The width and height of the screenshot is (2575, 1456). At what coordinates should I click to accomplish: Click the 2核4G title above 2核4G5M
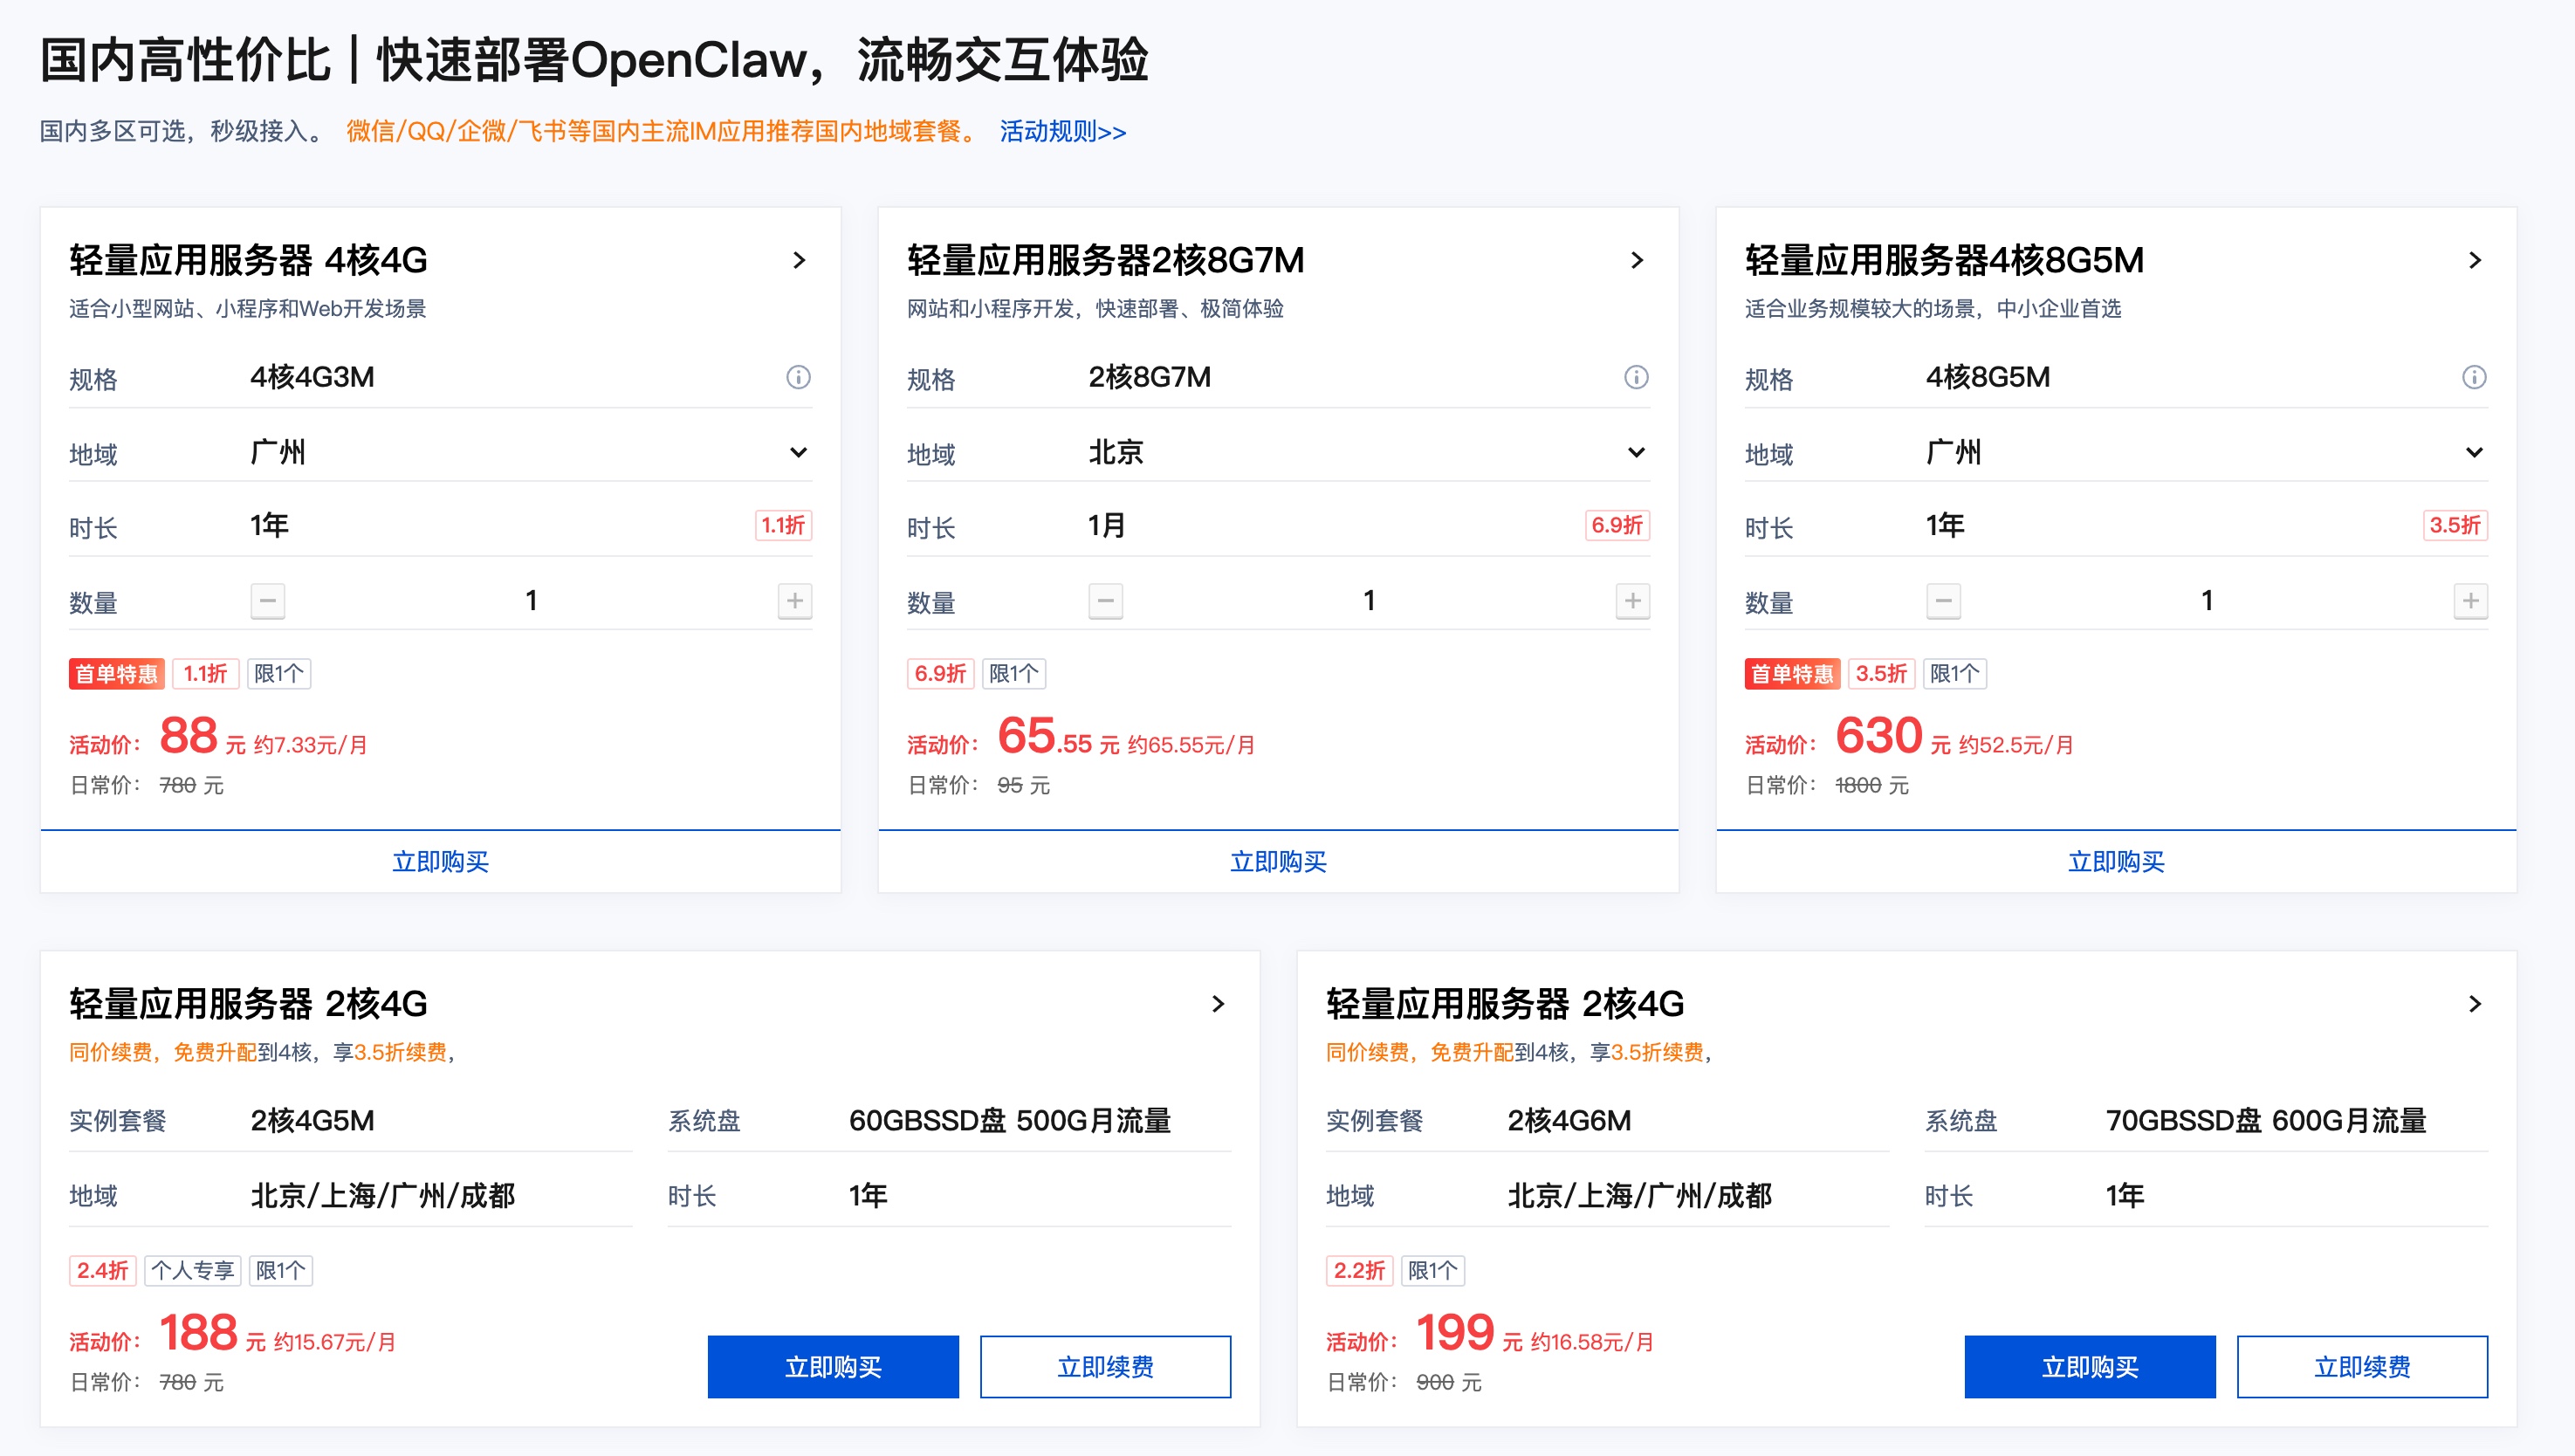[x=248, y=1003]
